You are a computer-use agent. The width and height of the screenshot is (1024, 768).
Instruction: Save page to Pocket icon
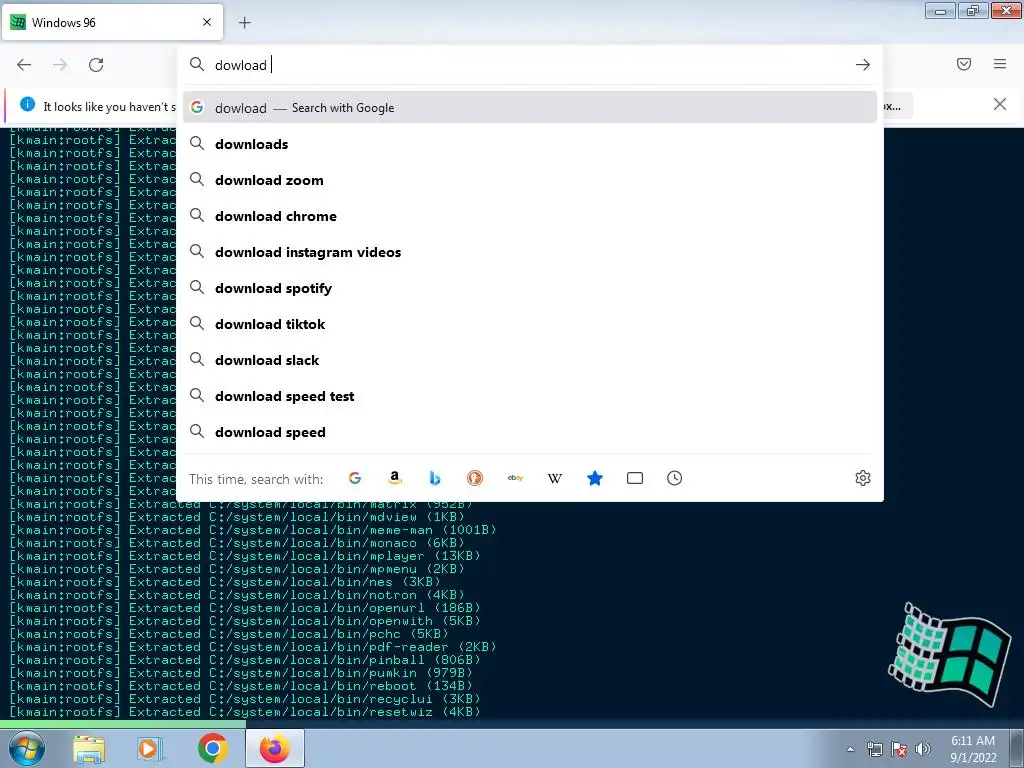click(964, 64)
